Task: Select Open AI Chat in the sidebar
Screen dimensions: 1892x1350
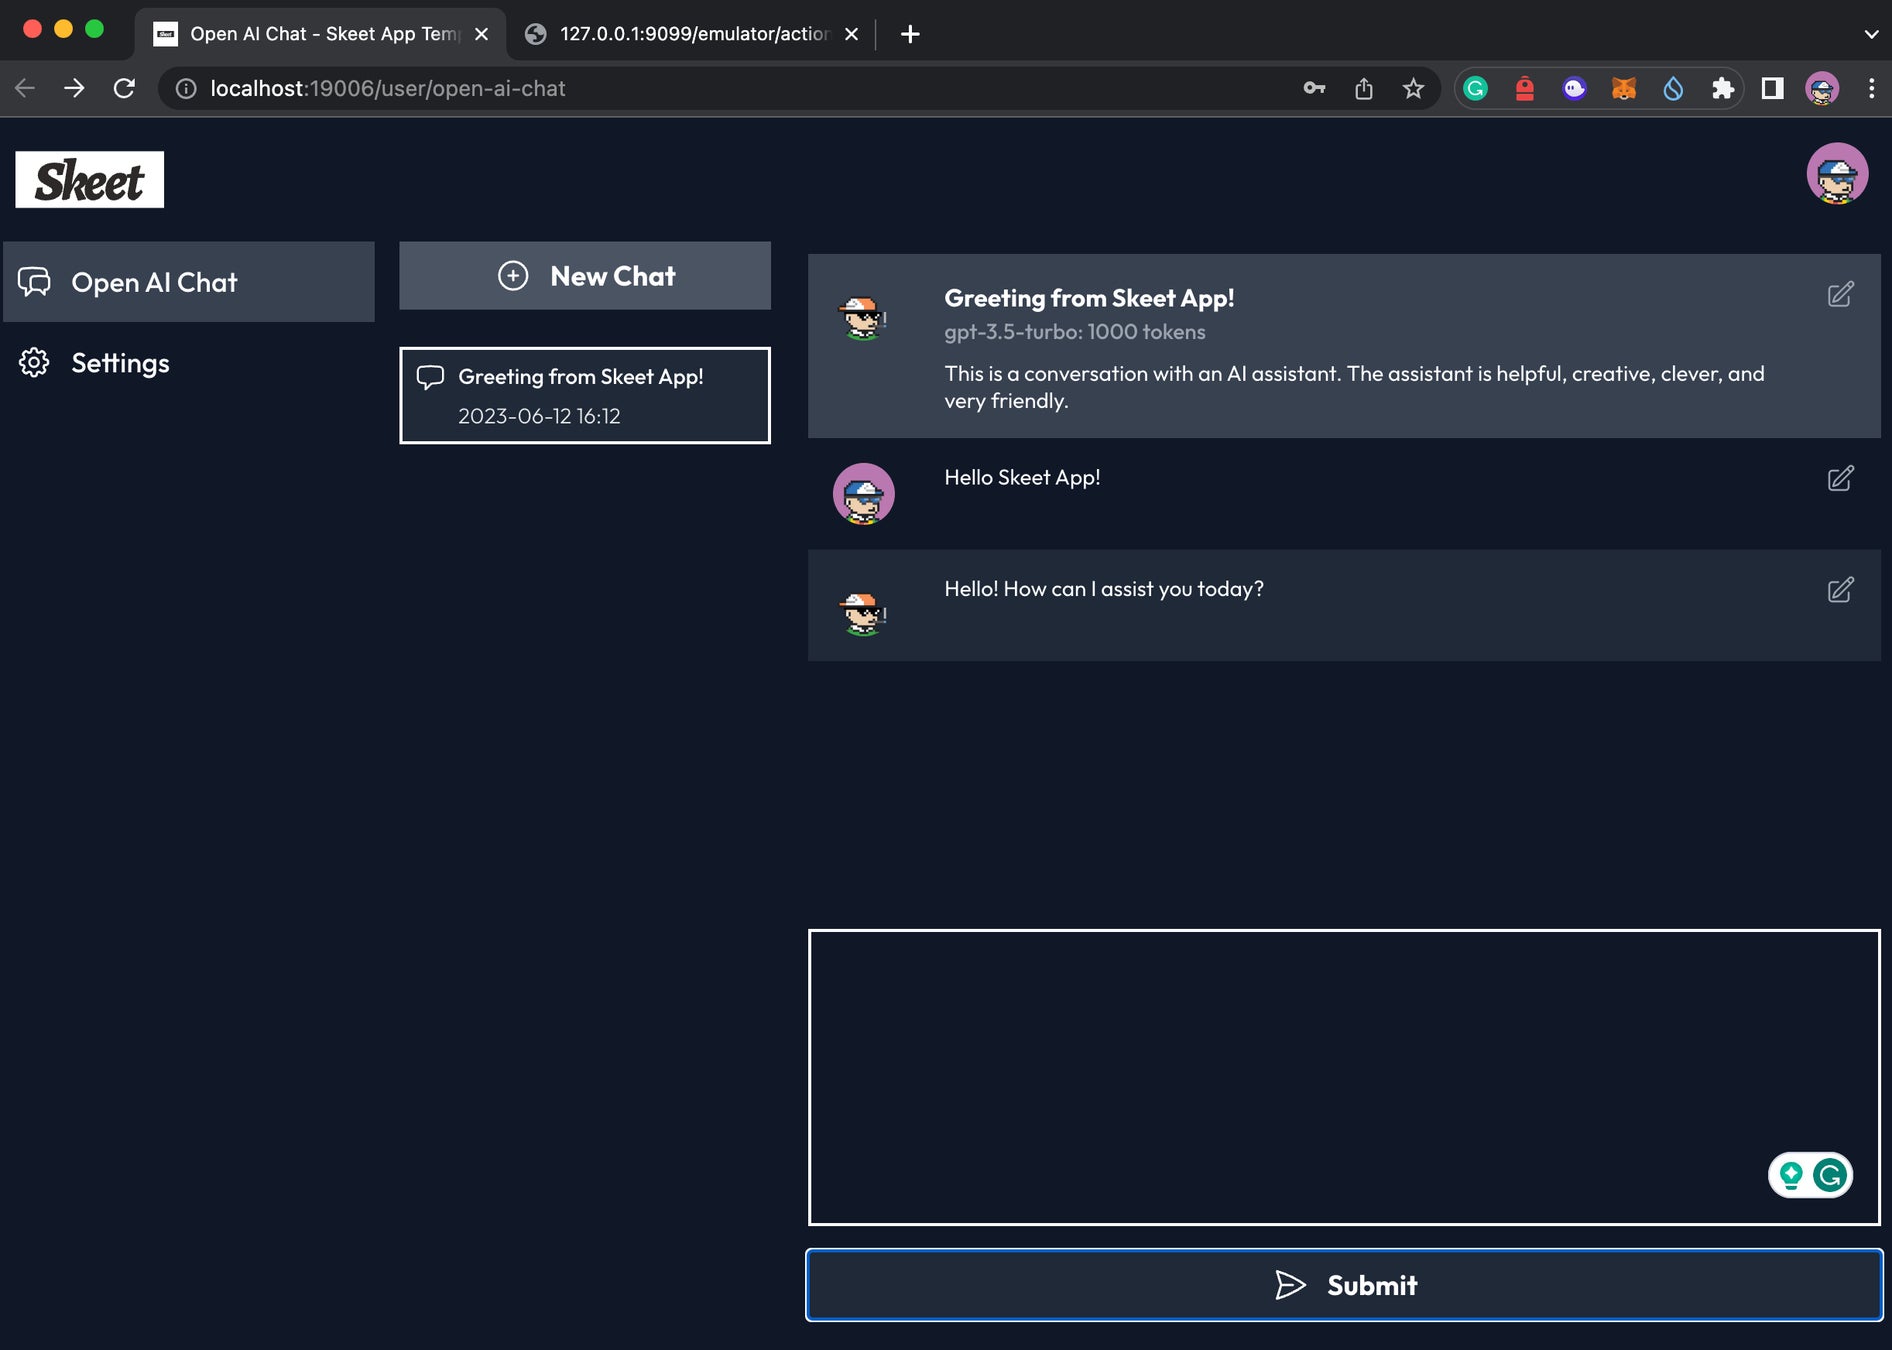Action: pos(189,282)
